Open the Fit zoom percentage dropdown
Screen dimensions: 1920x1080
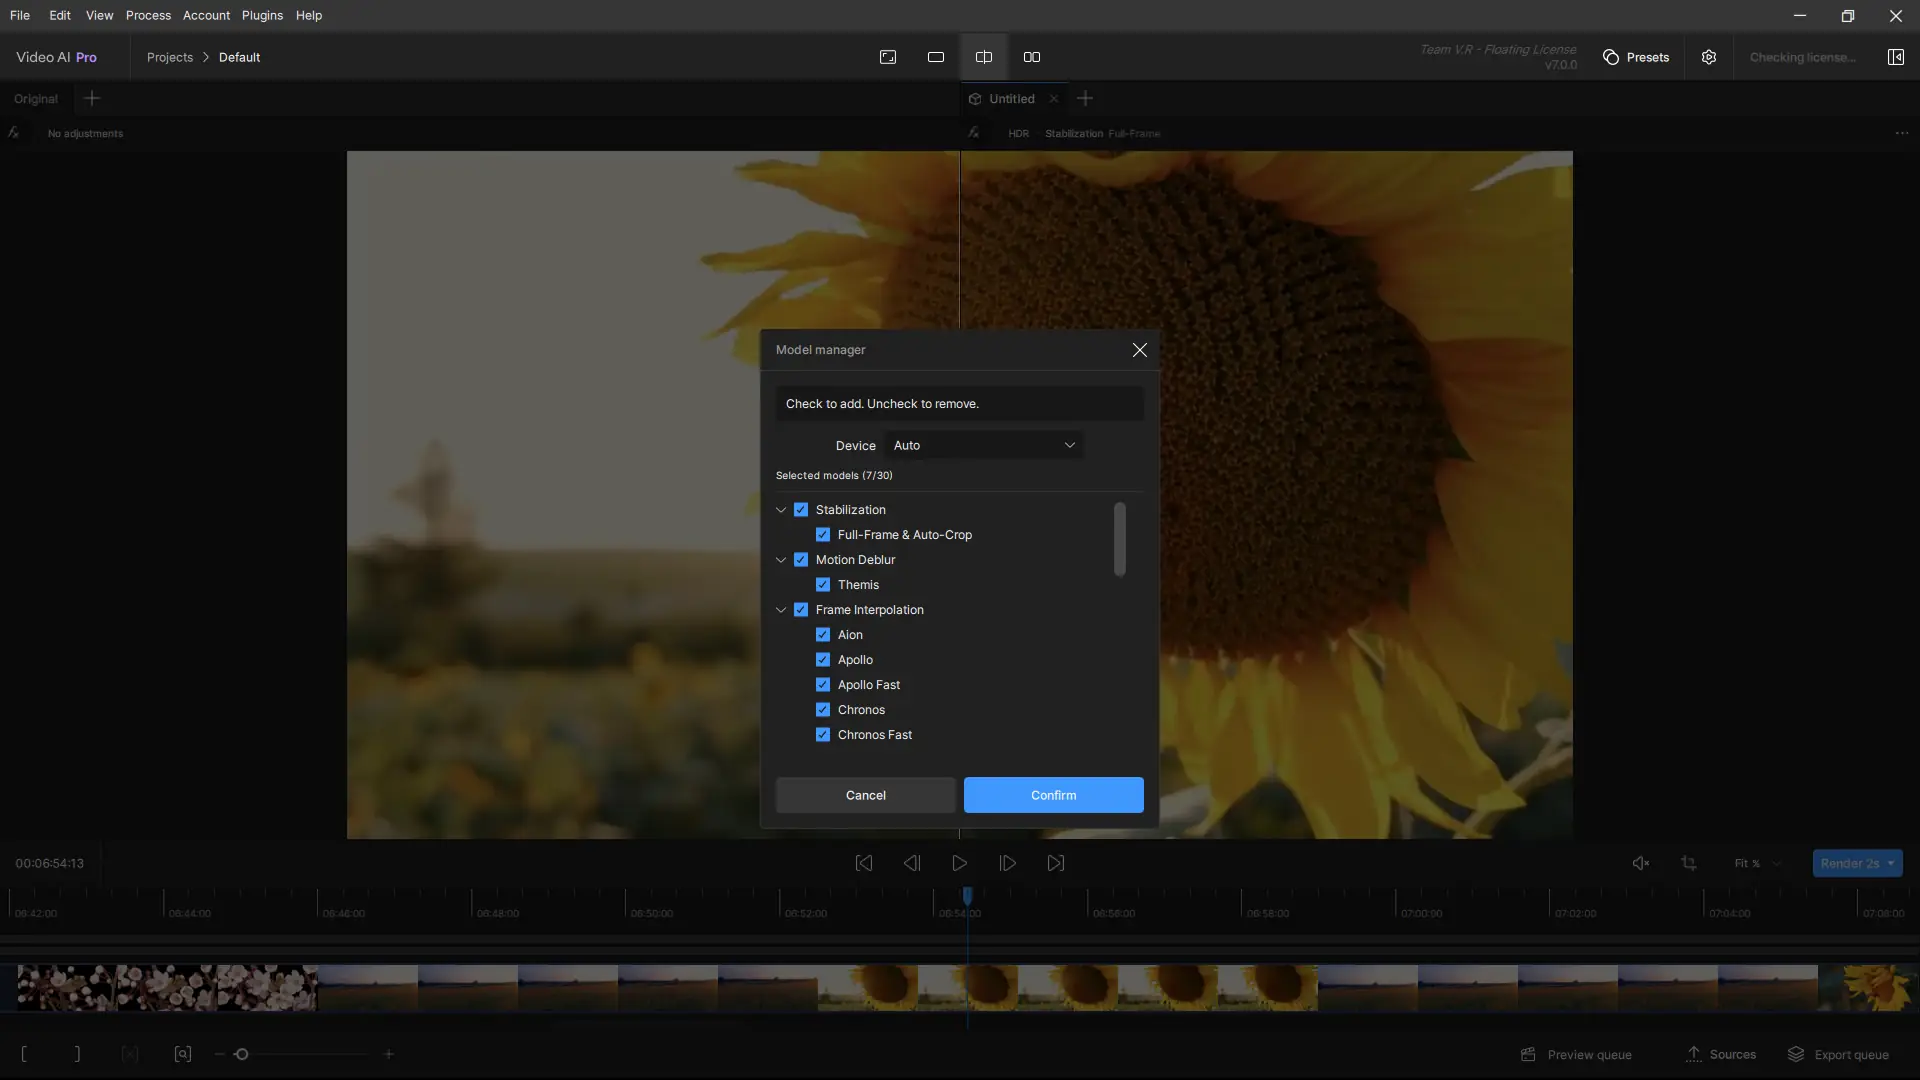(x=1757, y=863)
